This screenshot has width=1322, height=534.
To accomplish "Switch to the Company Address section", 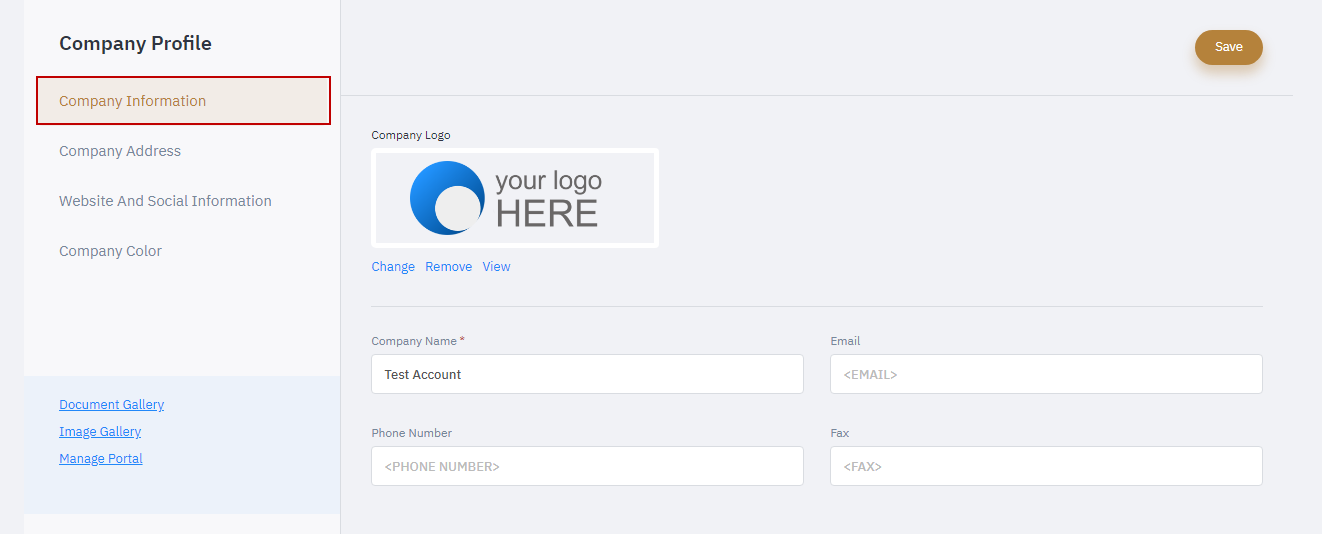I will pos(120,151).
